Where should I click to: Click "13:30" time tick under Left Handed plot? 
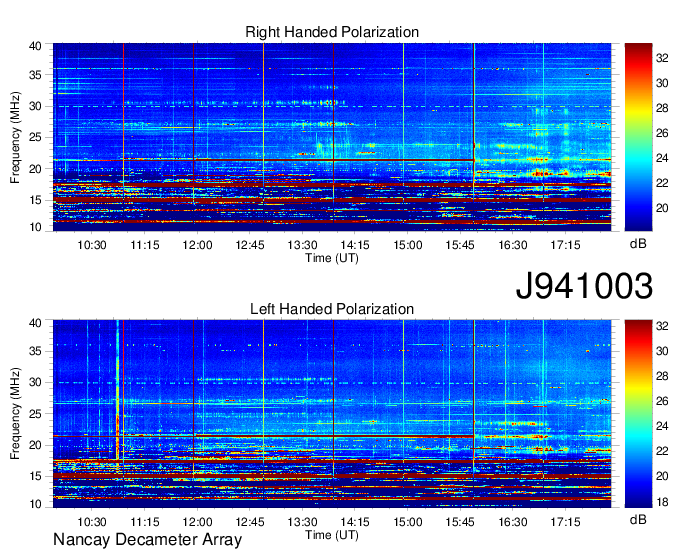point(302,522)
